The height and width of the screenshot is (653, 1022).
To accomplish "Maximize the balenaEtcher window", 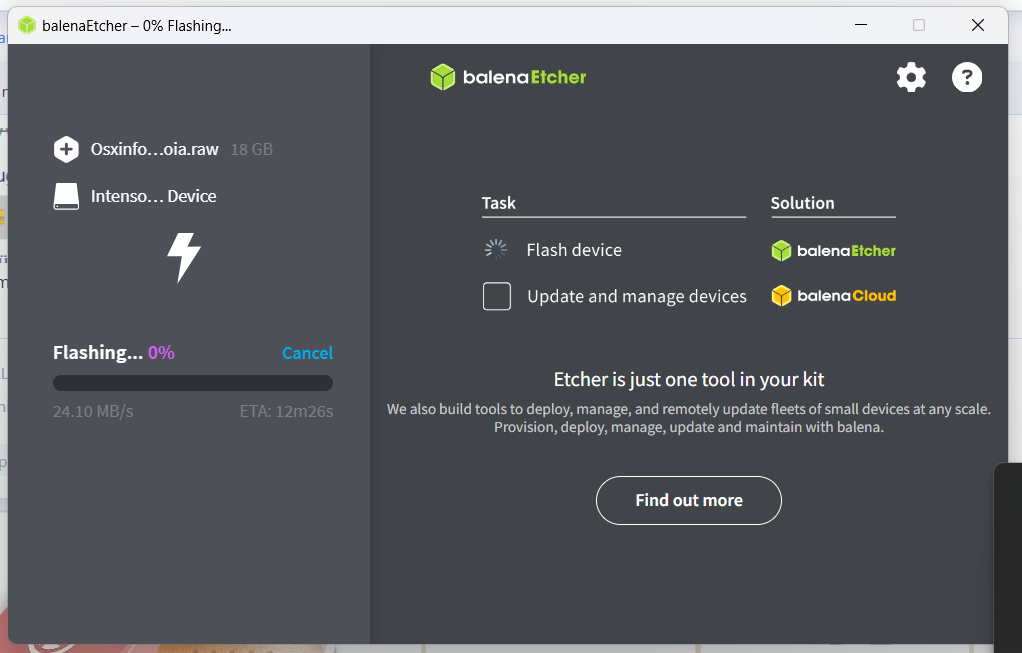I will pos(919,25).
